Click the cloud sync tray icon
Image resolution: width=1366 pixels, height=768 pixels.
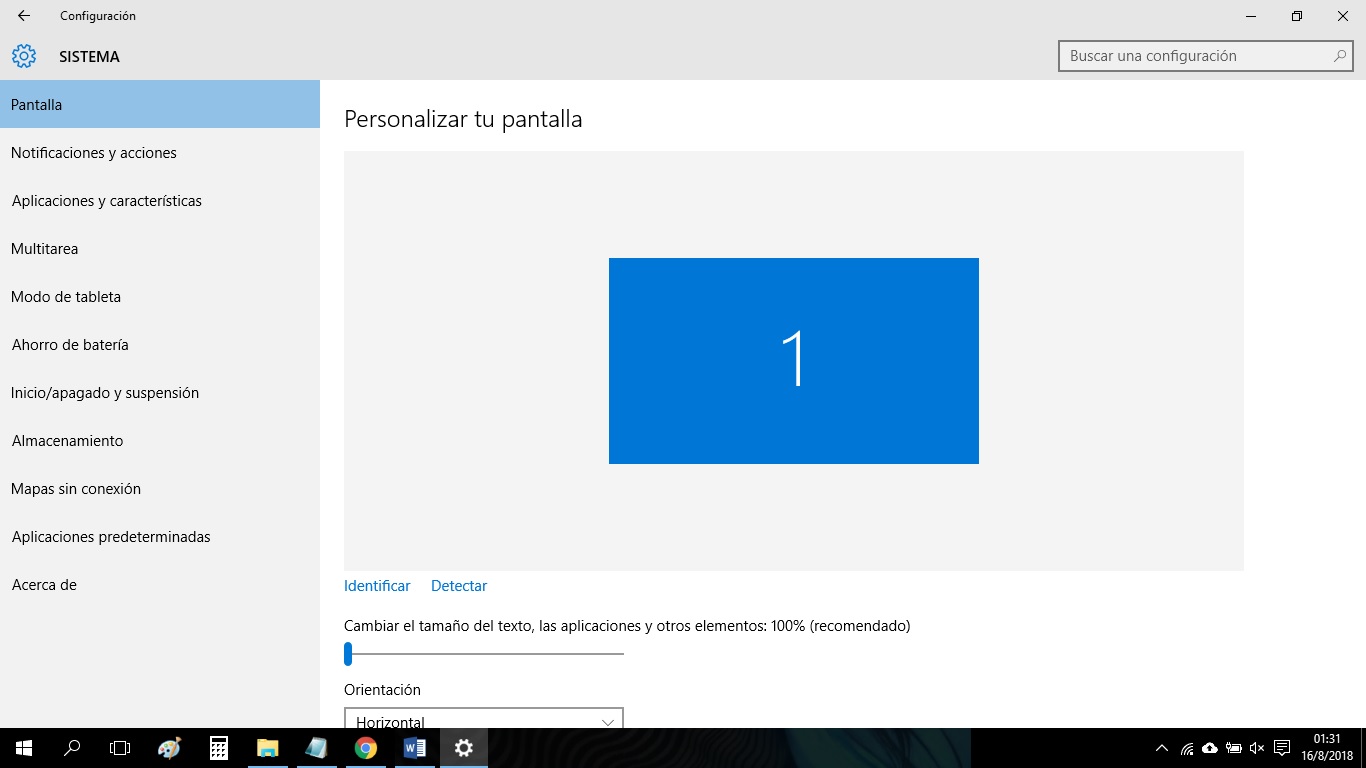1210,748
